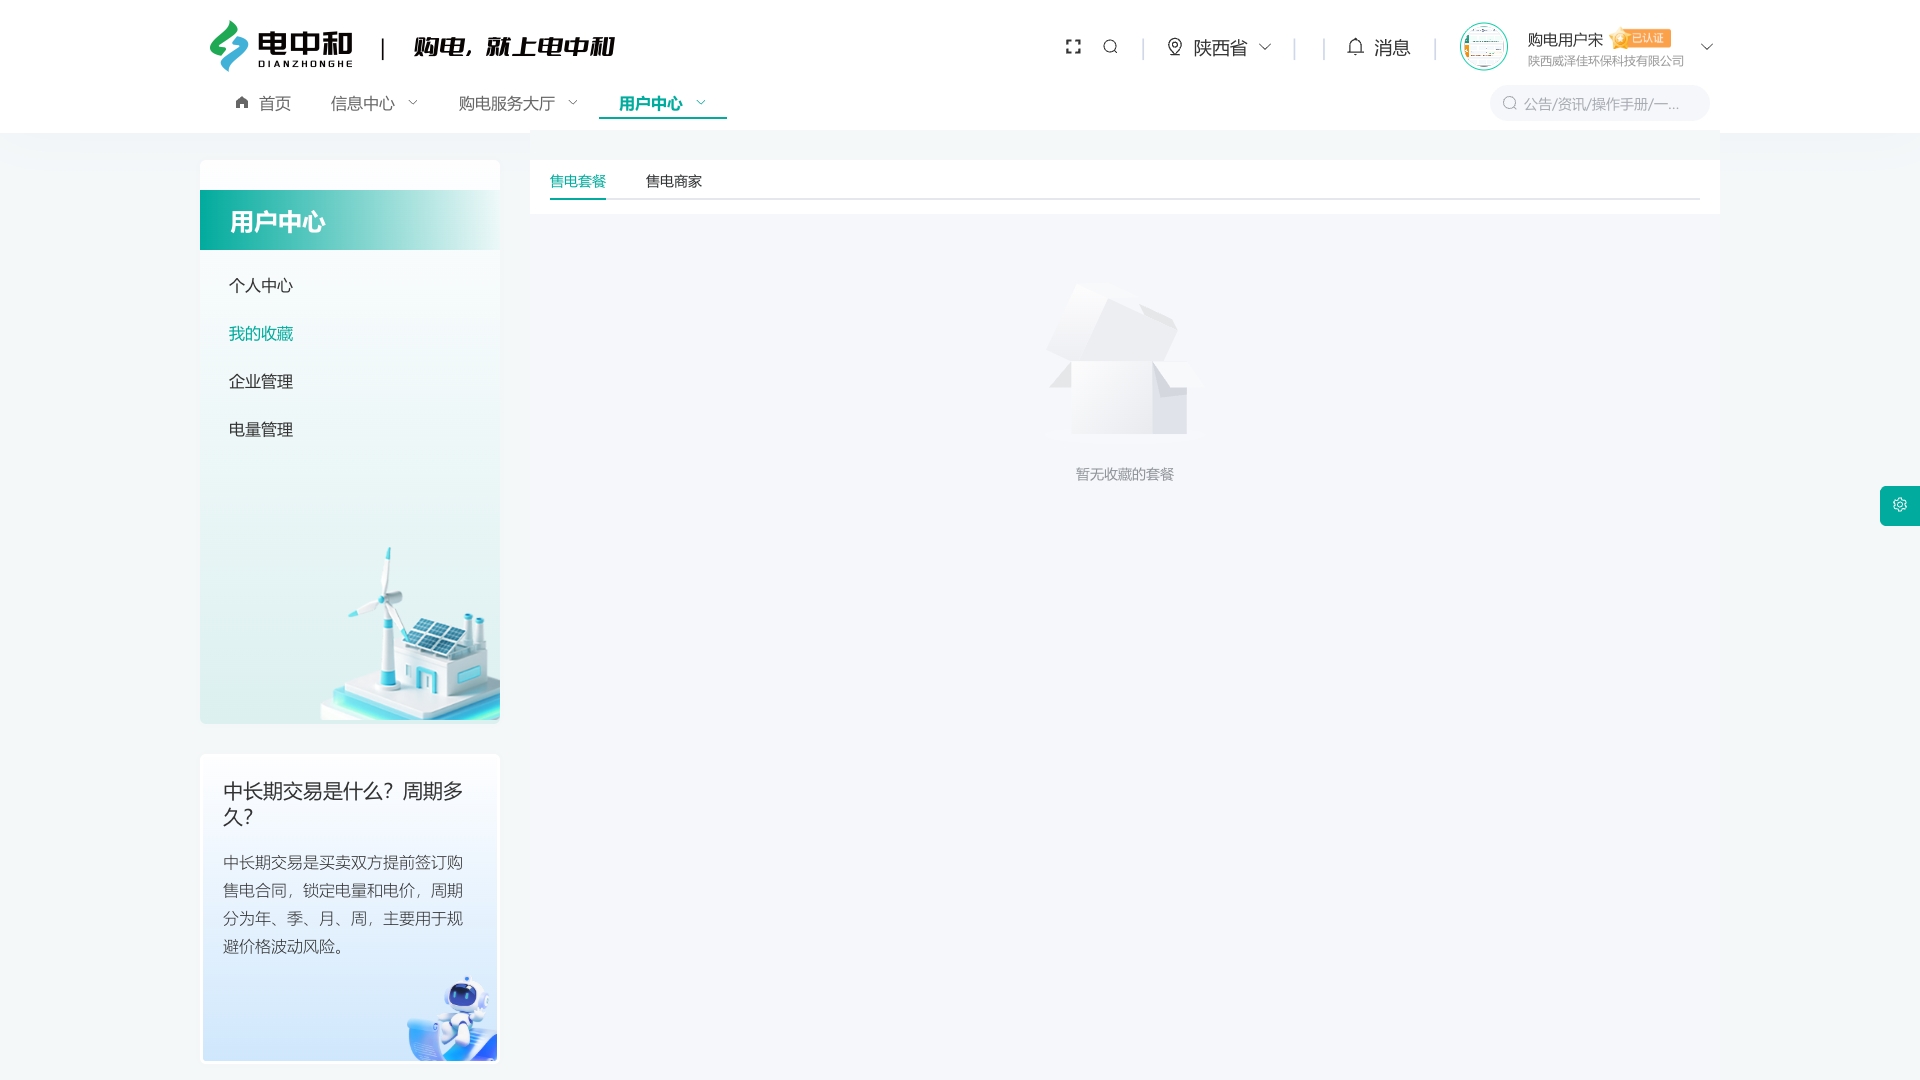Expand the user account dropdown arrow
The height and width of the screenshot is (1080, 1920).
pyautogui.click(x=1707, y=47)
